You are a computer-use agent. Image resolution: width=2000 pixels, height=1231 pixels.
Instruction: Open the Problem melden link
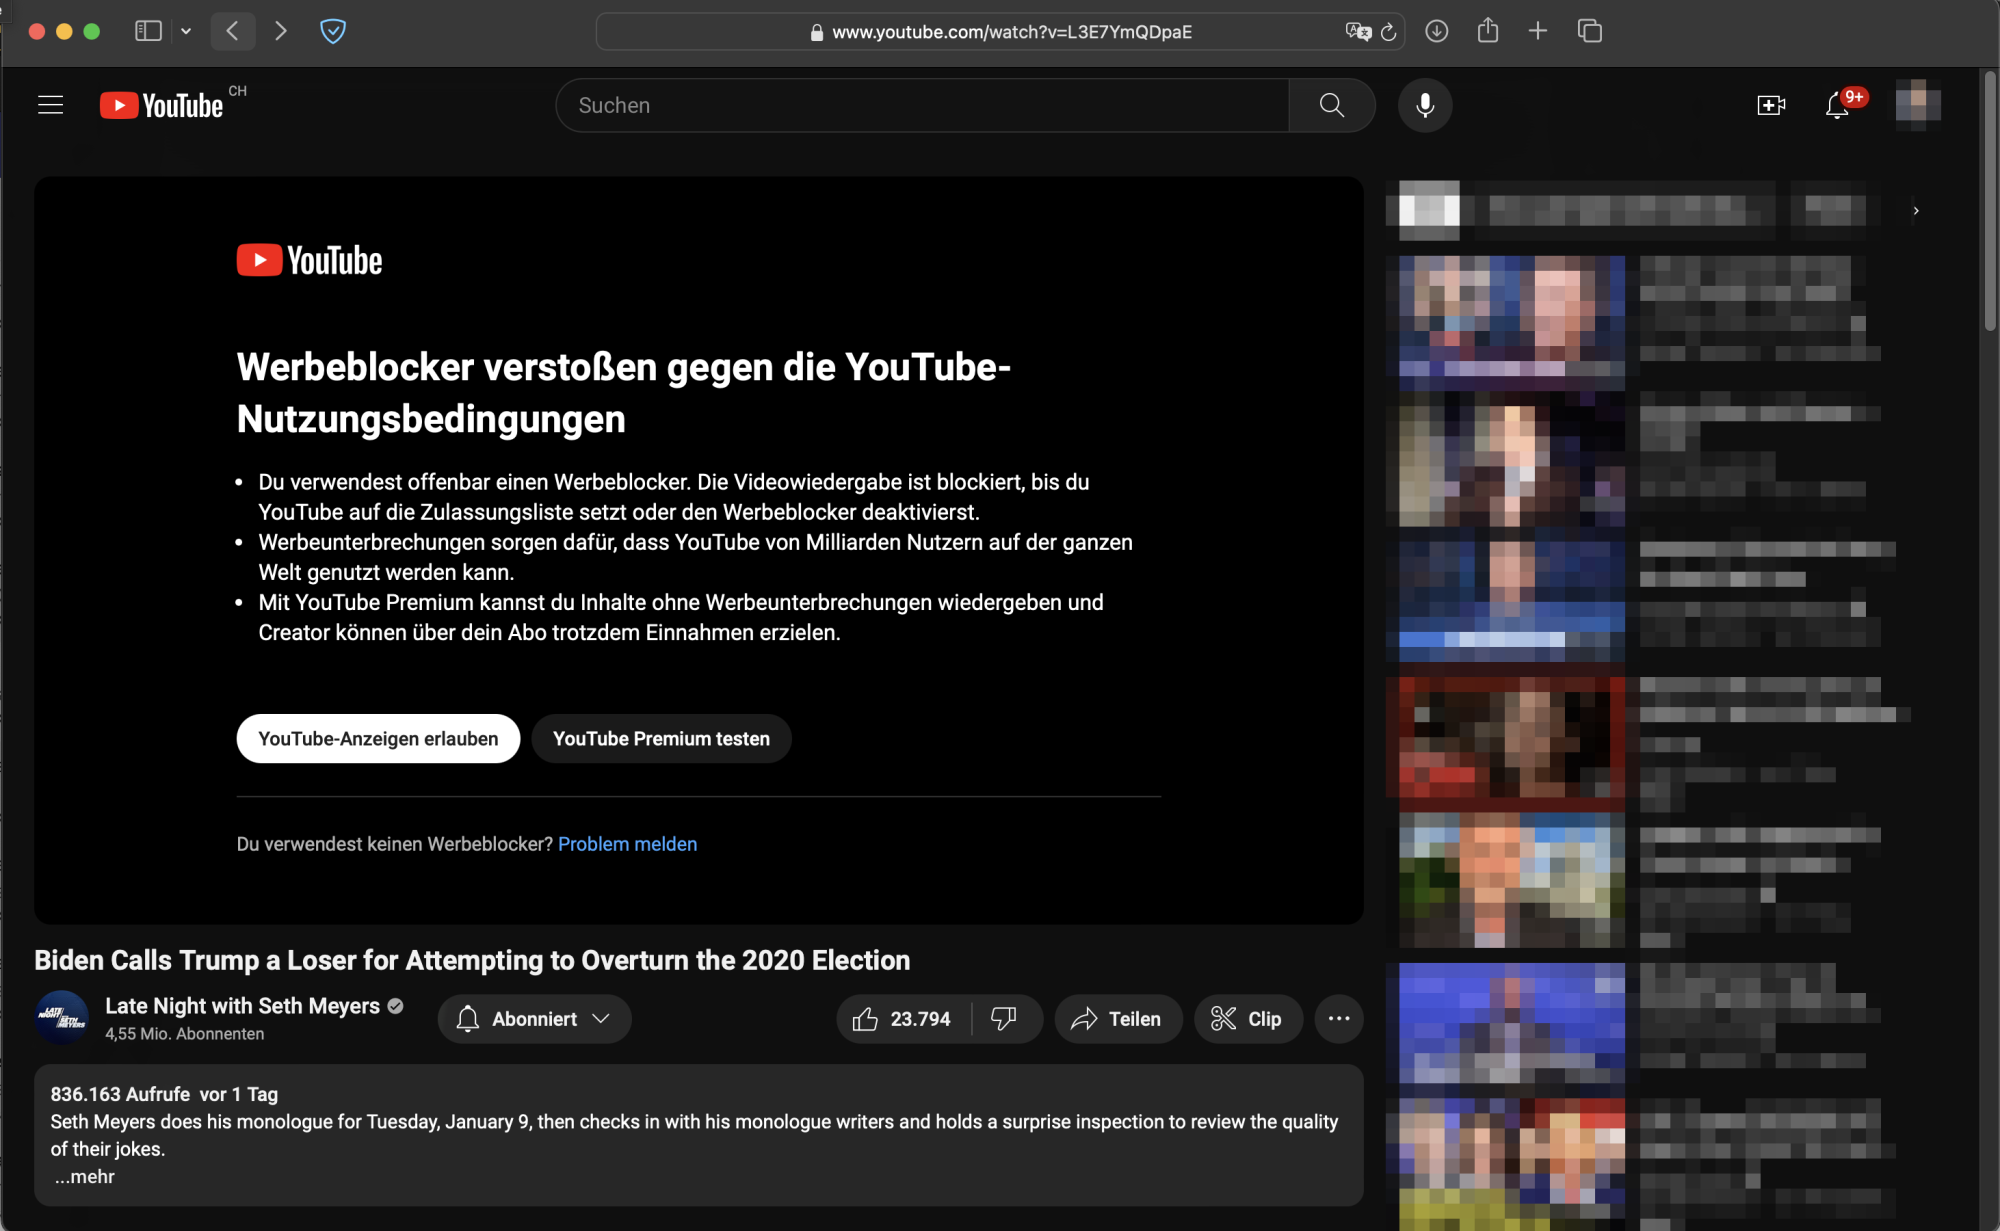point(627,843)
